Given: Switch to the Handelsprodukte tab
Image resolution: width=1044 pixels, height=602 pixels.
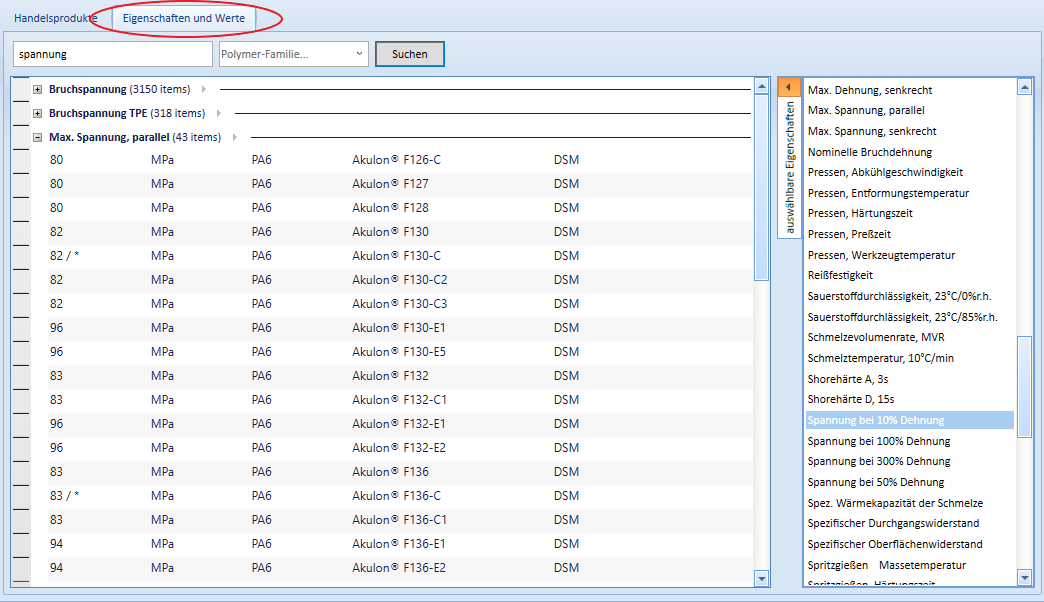Looking at the screenshot, I should (55, 18).
